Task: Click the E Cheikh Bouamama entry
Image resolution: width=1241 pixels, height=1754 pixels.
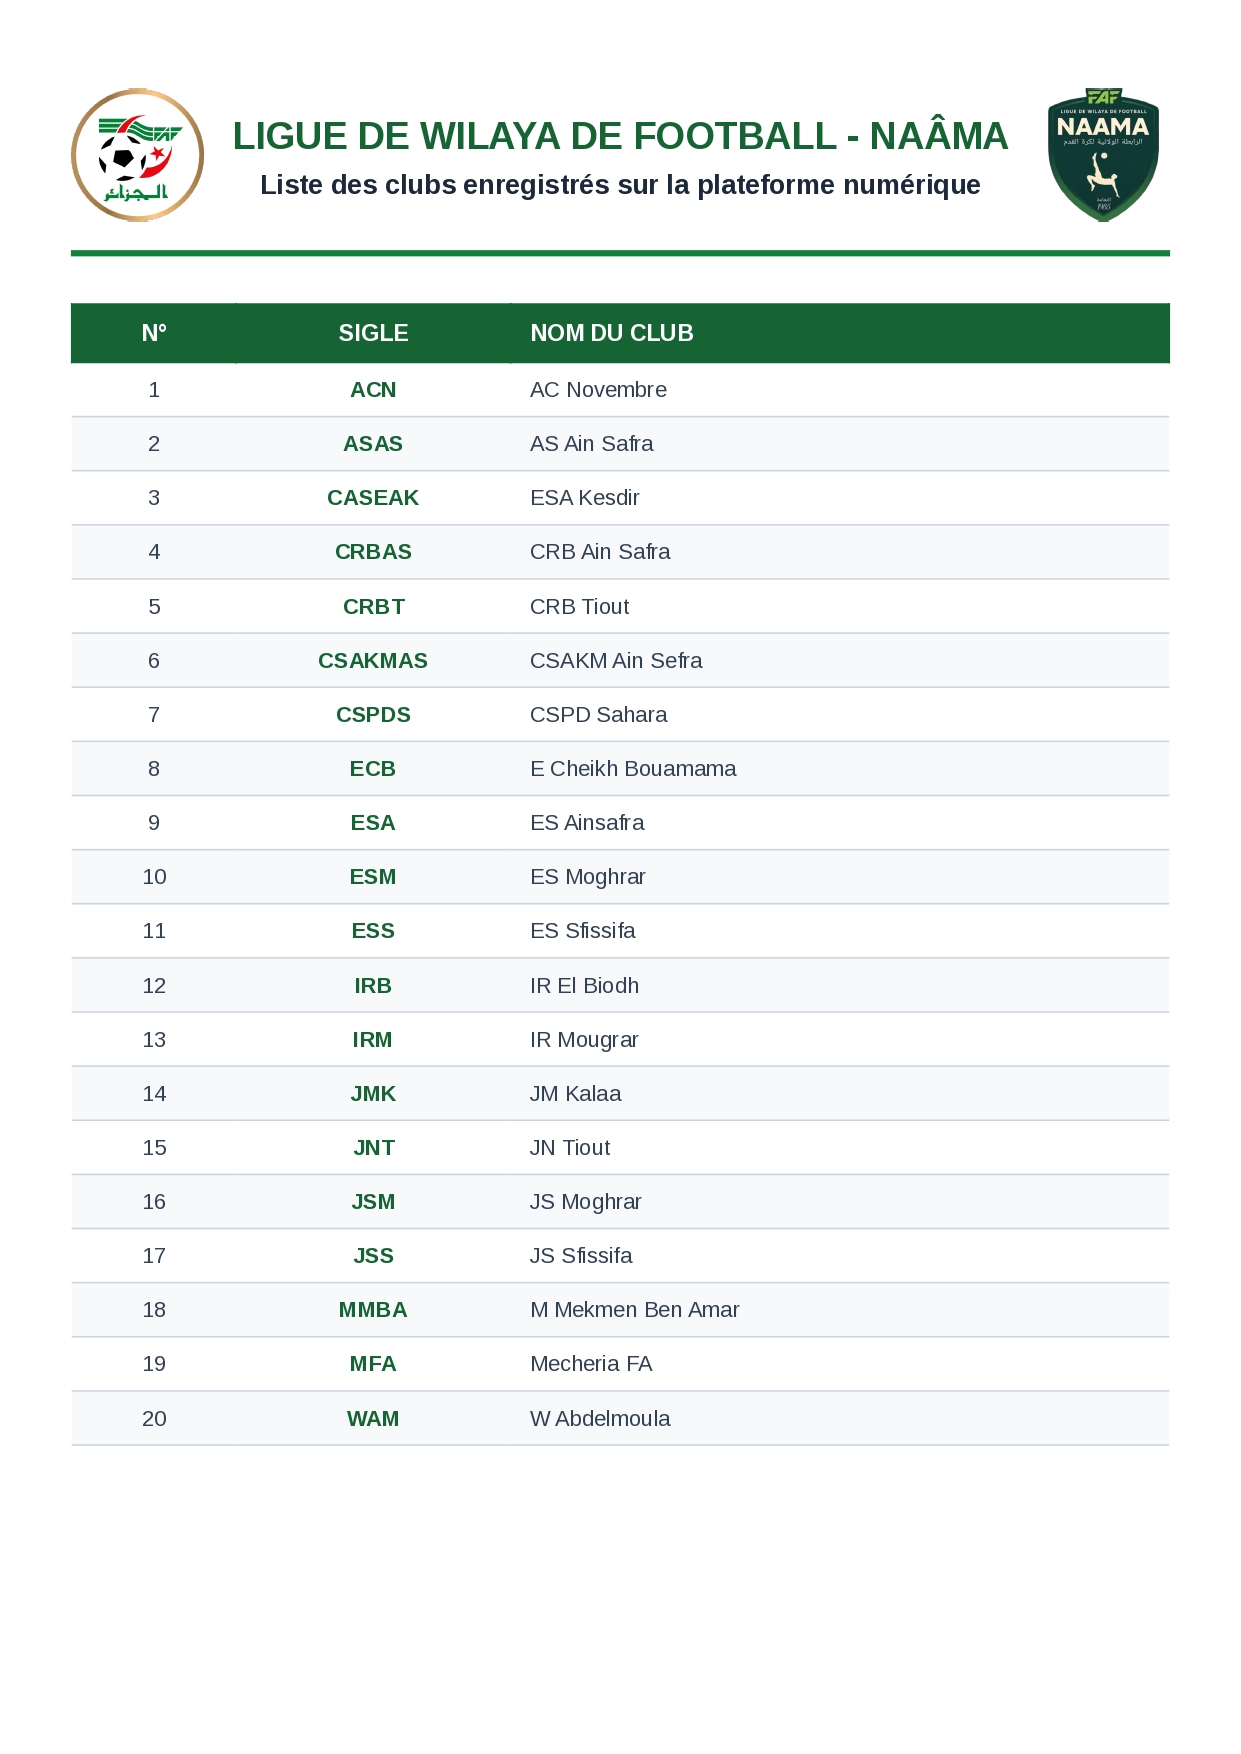Action: pos(633,769)
